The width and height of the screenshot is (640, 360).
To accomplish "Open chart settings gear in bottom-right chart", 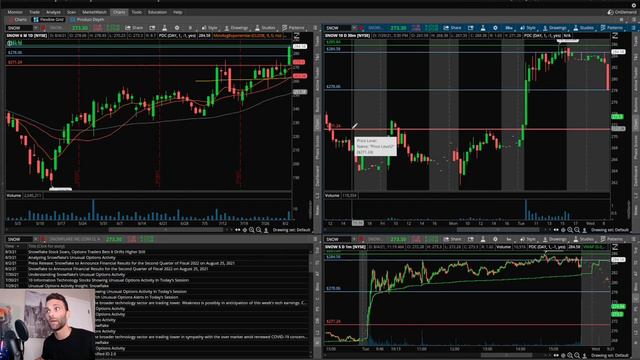I will pos(495,239).
